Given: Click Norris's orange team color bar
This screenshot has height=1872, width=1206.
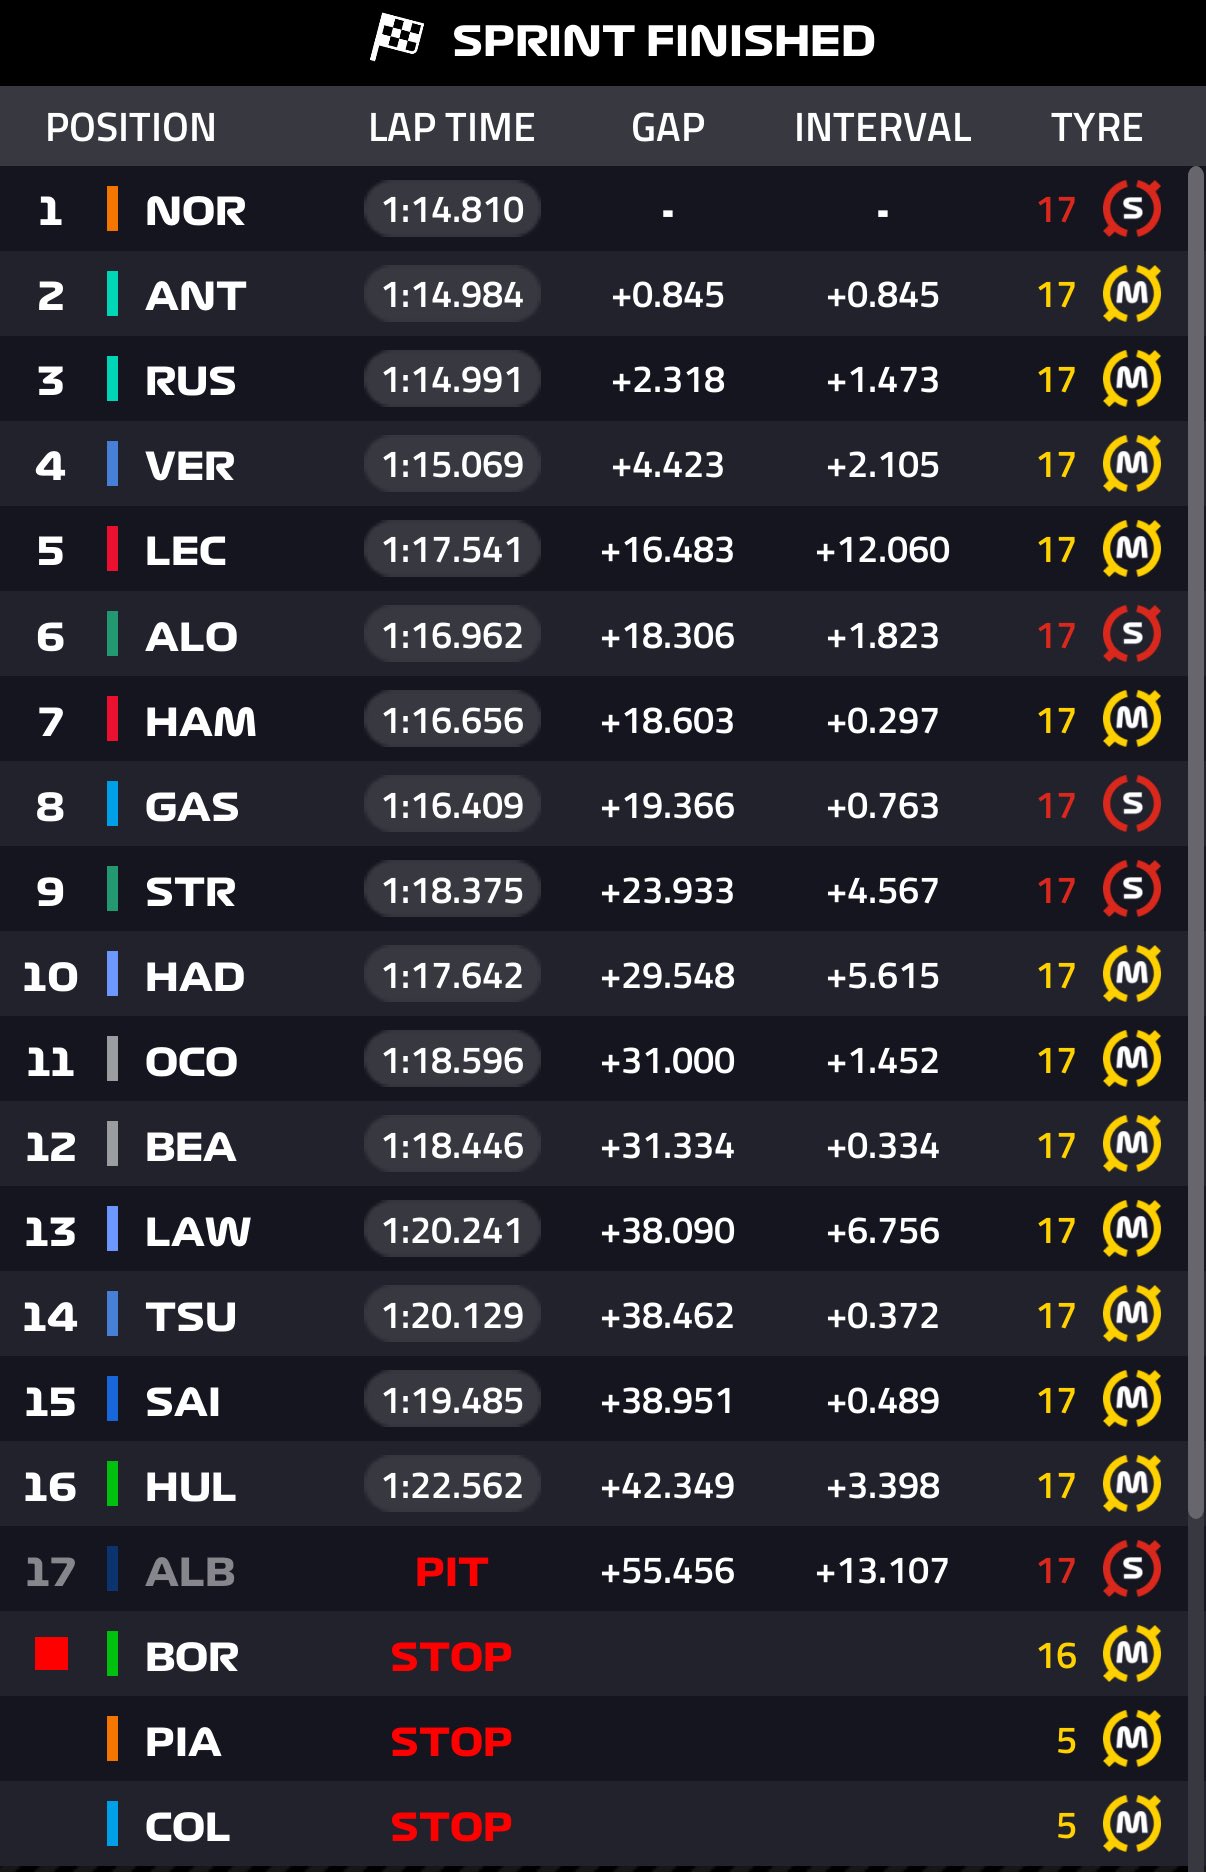Looking at the screenshot, I should tap(112, 209).
